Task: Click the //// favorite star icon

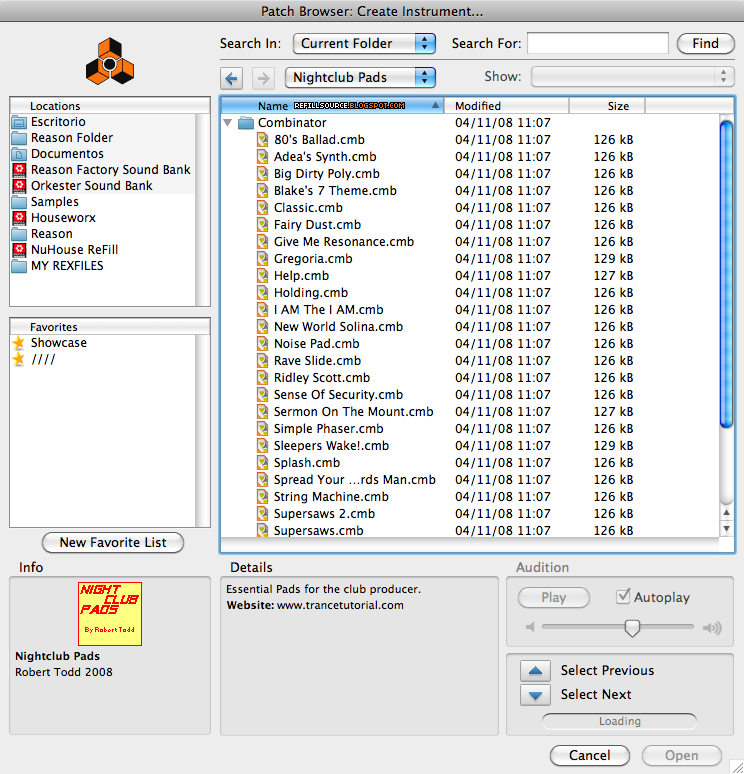Action: coord(19,359)
